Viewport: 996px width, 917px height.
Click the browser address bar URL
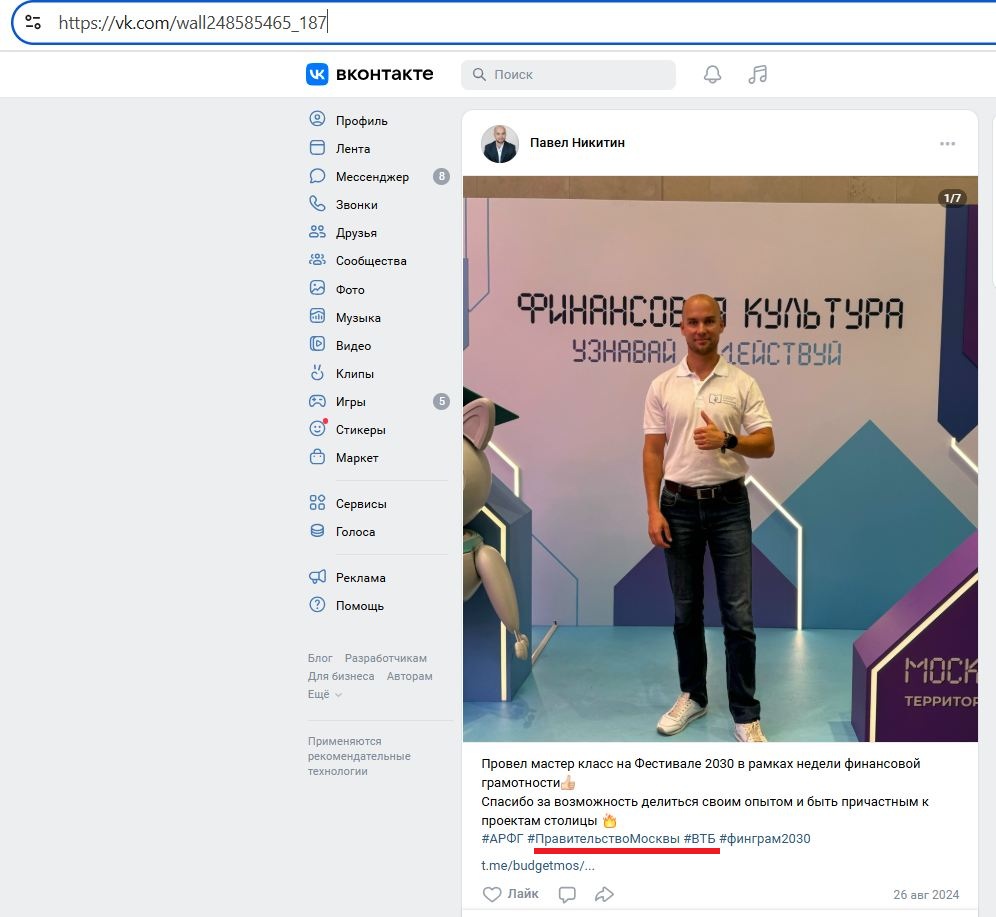coord(192,22)
